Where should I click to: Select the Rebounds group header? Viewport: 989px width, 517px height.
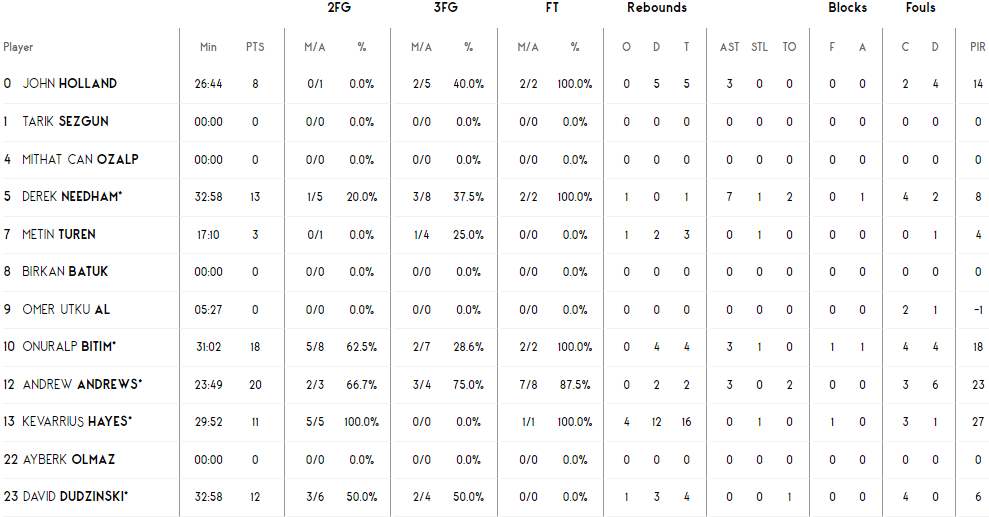tap(657, 8)
